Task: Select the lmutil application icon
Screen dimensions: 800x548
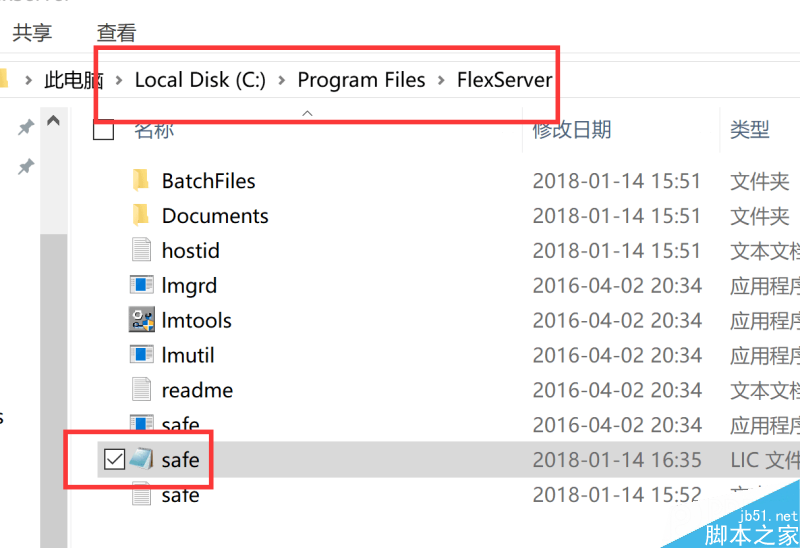Action: click(x=141, y=355)
